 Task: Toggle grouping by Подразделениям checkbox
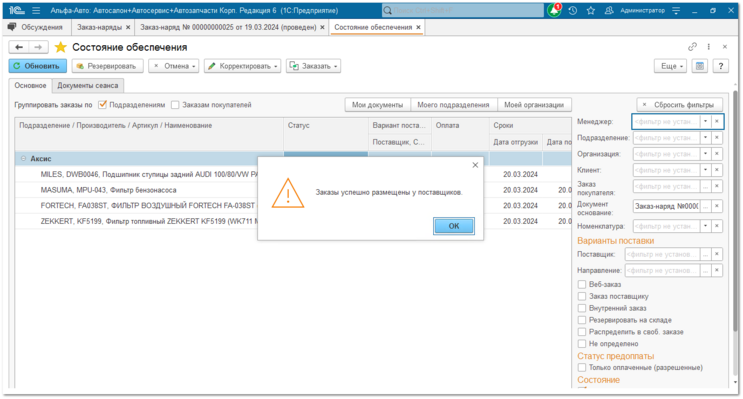pos(102,105)
